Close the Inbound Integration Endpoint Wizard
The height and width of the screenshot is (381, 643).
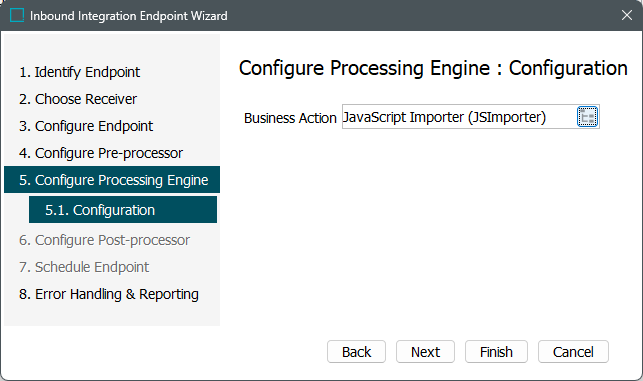(626, 15)
